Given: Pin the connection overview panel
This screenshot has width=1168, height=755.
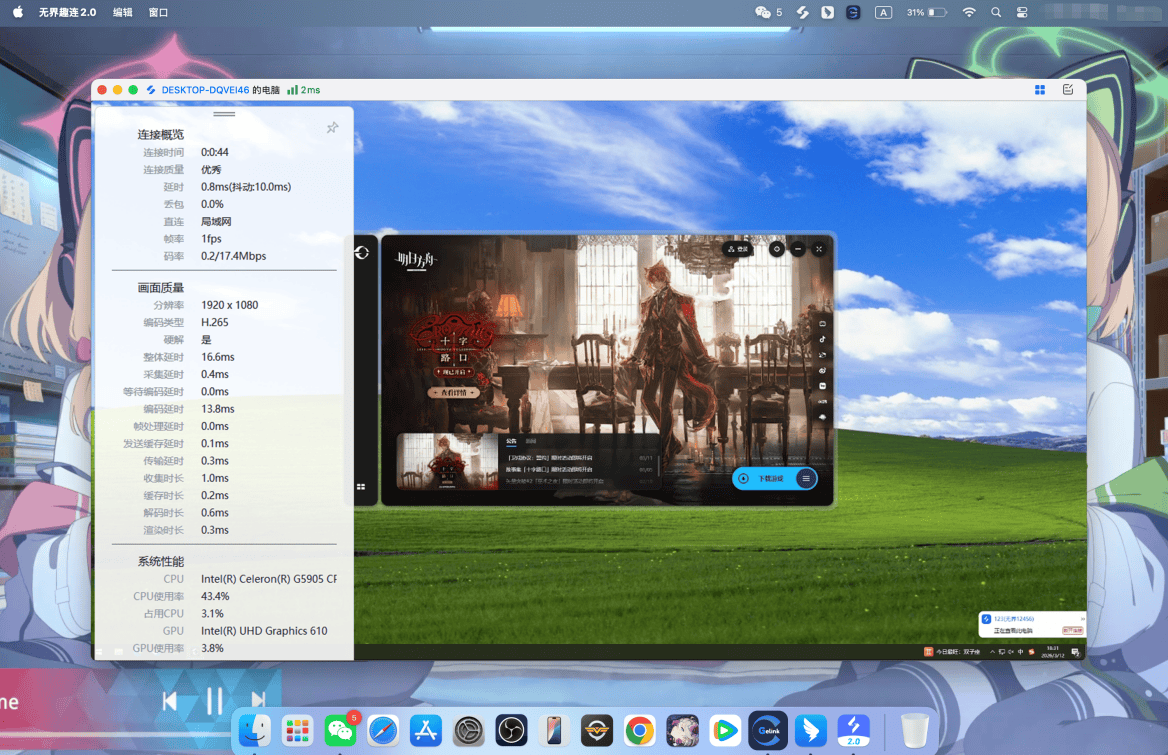Looking at the screenshot, I should click(x=332, y=128).
